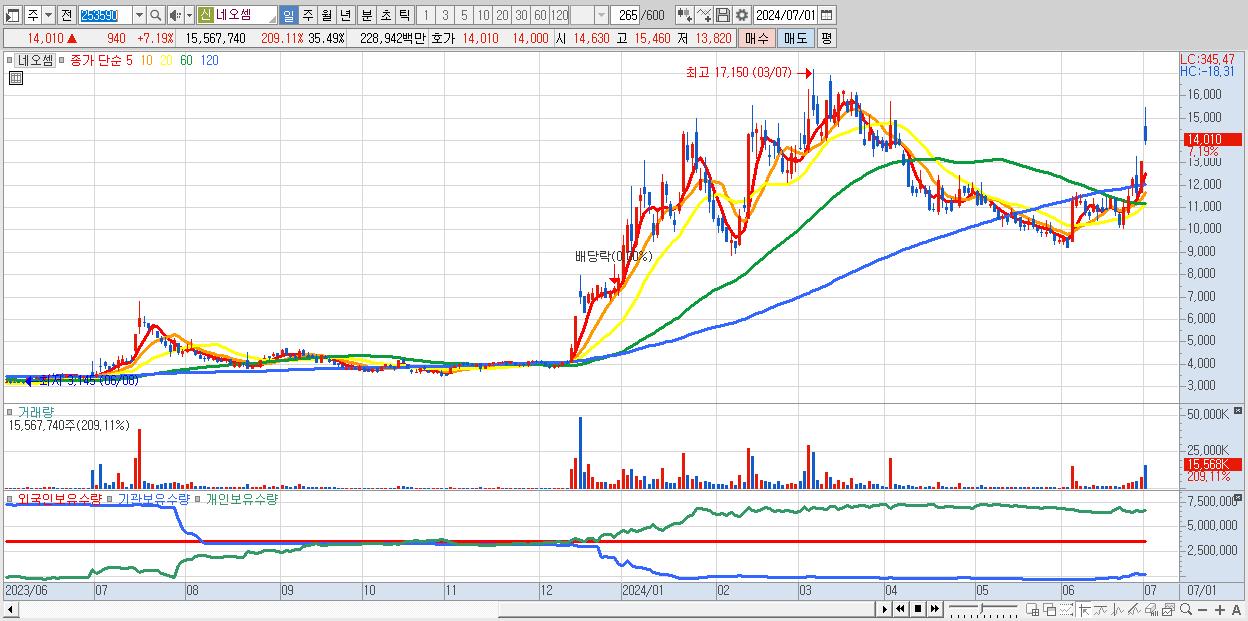Screen dimensions: 1248x621
Task: Click the indicator add icon beside 600
Action: click(x=684, y=15)
